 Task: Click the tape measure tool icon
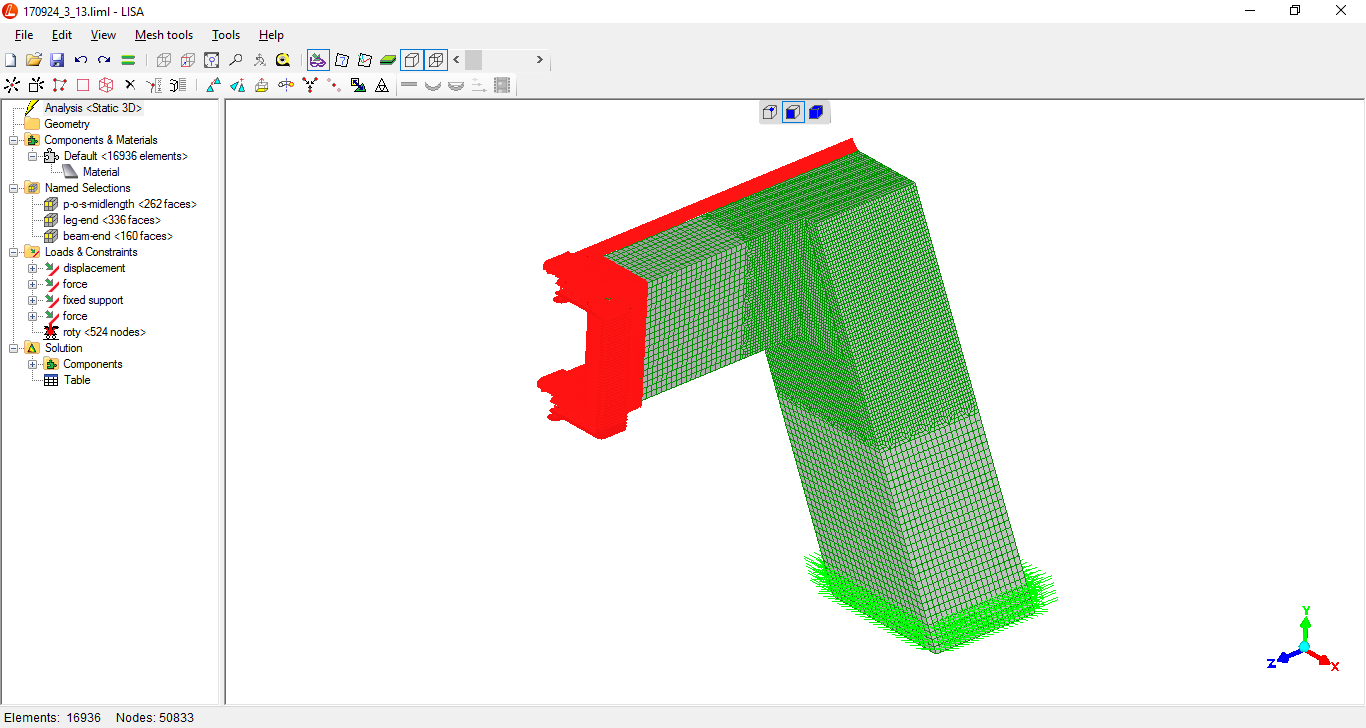[283, 60]
